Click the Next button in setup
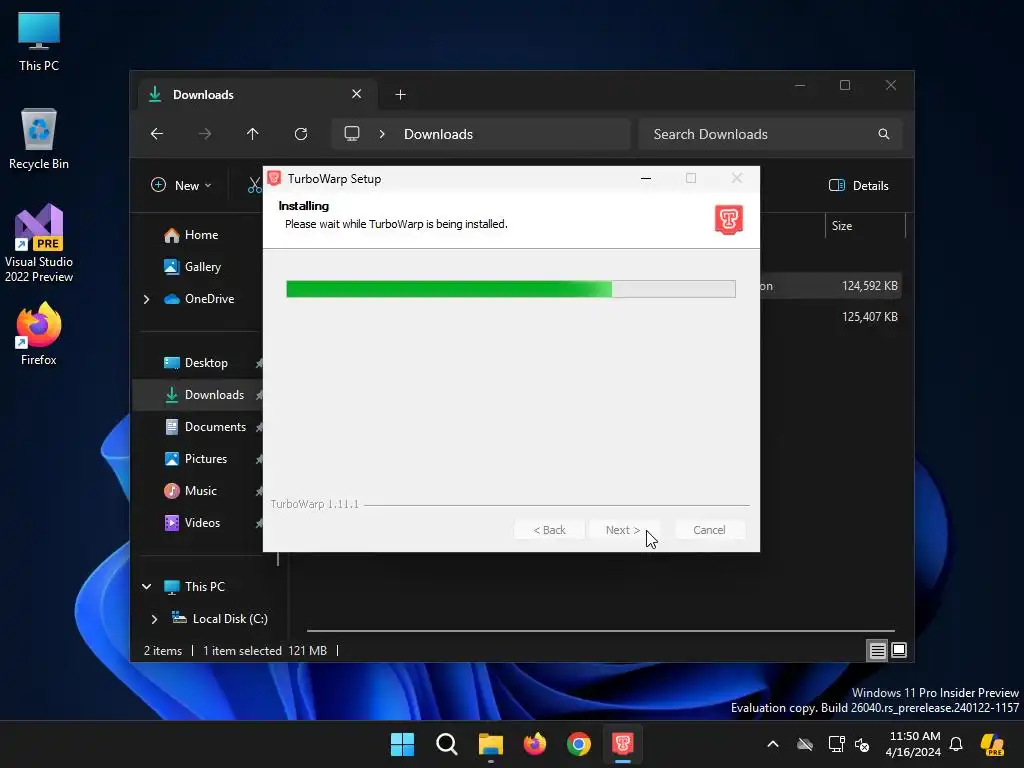 click(623, 530)
